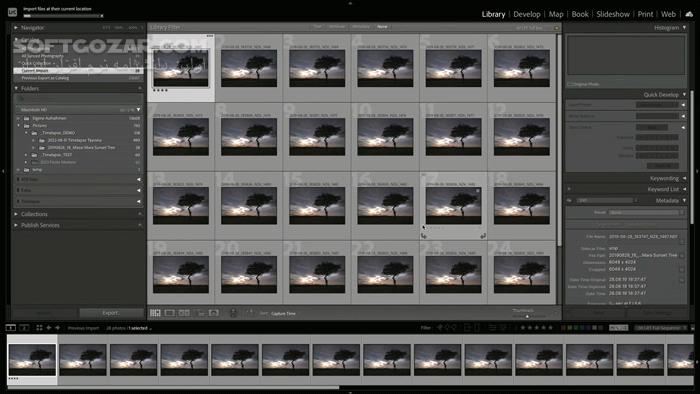Switch to Compare view in toolbar
This screenshot has height=394, width=700.
[x=184, y=313]
